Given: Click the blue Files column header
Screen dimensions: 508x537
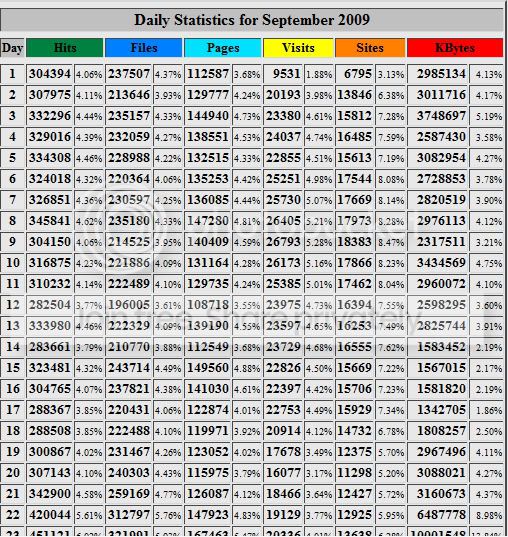Looking at the screenshot, I should coord(144,48).
